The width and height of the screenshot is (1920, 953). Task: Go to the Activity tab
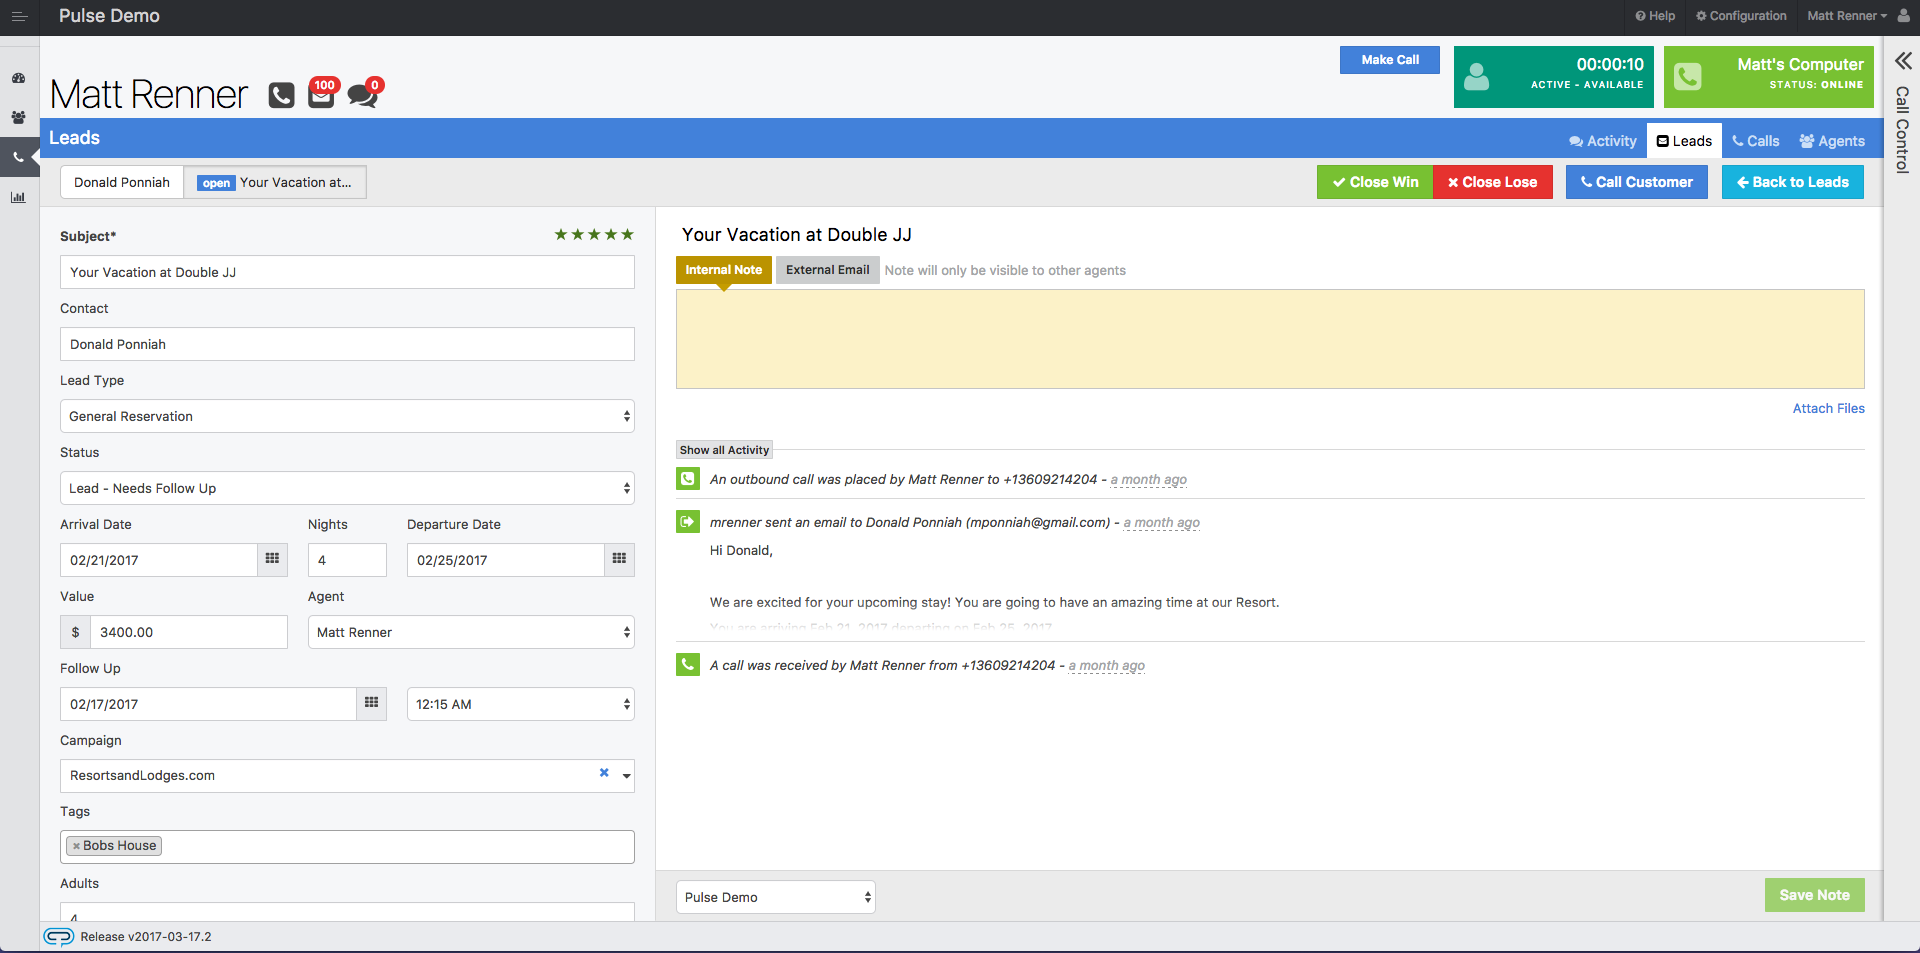click(1603, 141)
